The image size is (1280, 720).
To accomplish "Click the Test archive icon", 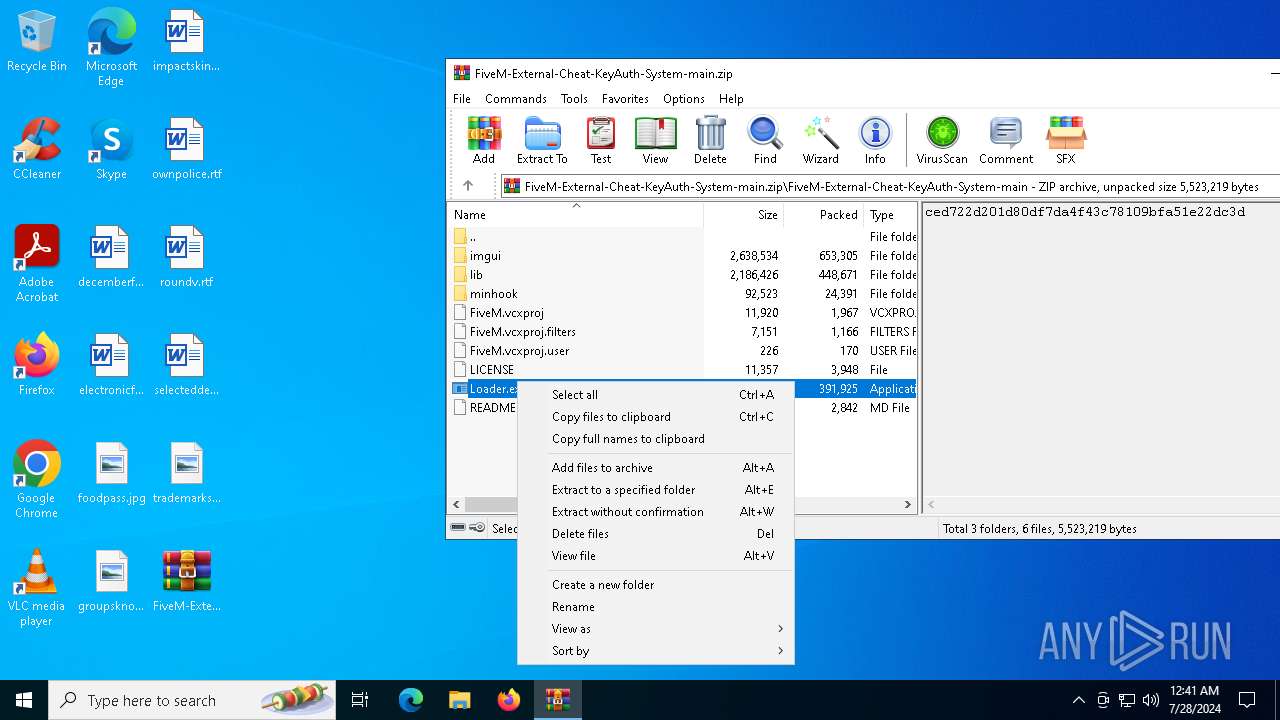I will [601, 140].
